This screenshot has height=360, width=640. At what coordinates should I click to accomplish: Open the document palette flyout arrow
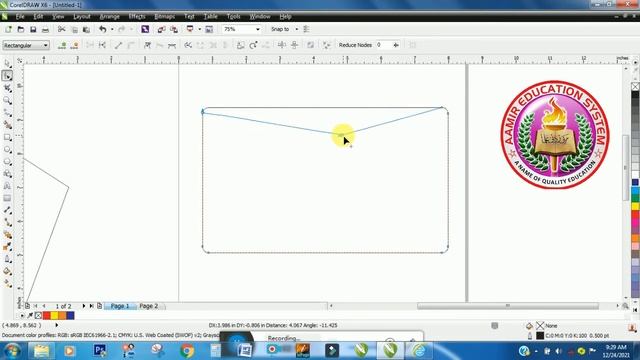22,316
